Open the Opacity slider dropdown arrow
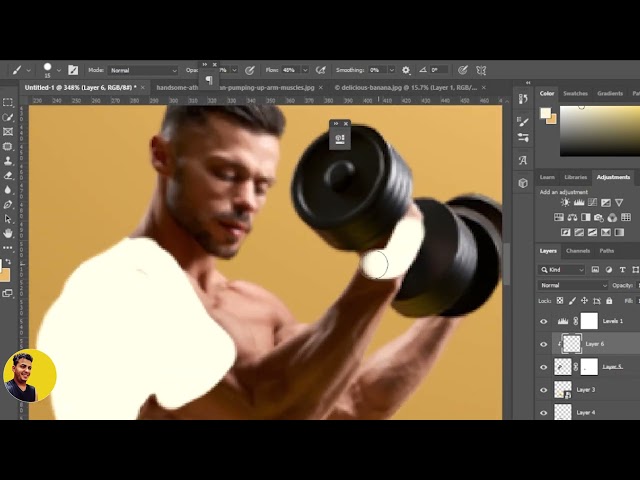Screen dimensions: 640x480 coord(234,70)
